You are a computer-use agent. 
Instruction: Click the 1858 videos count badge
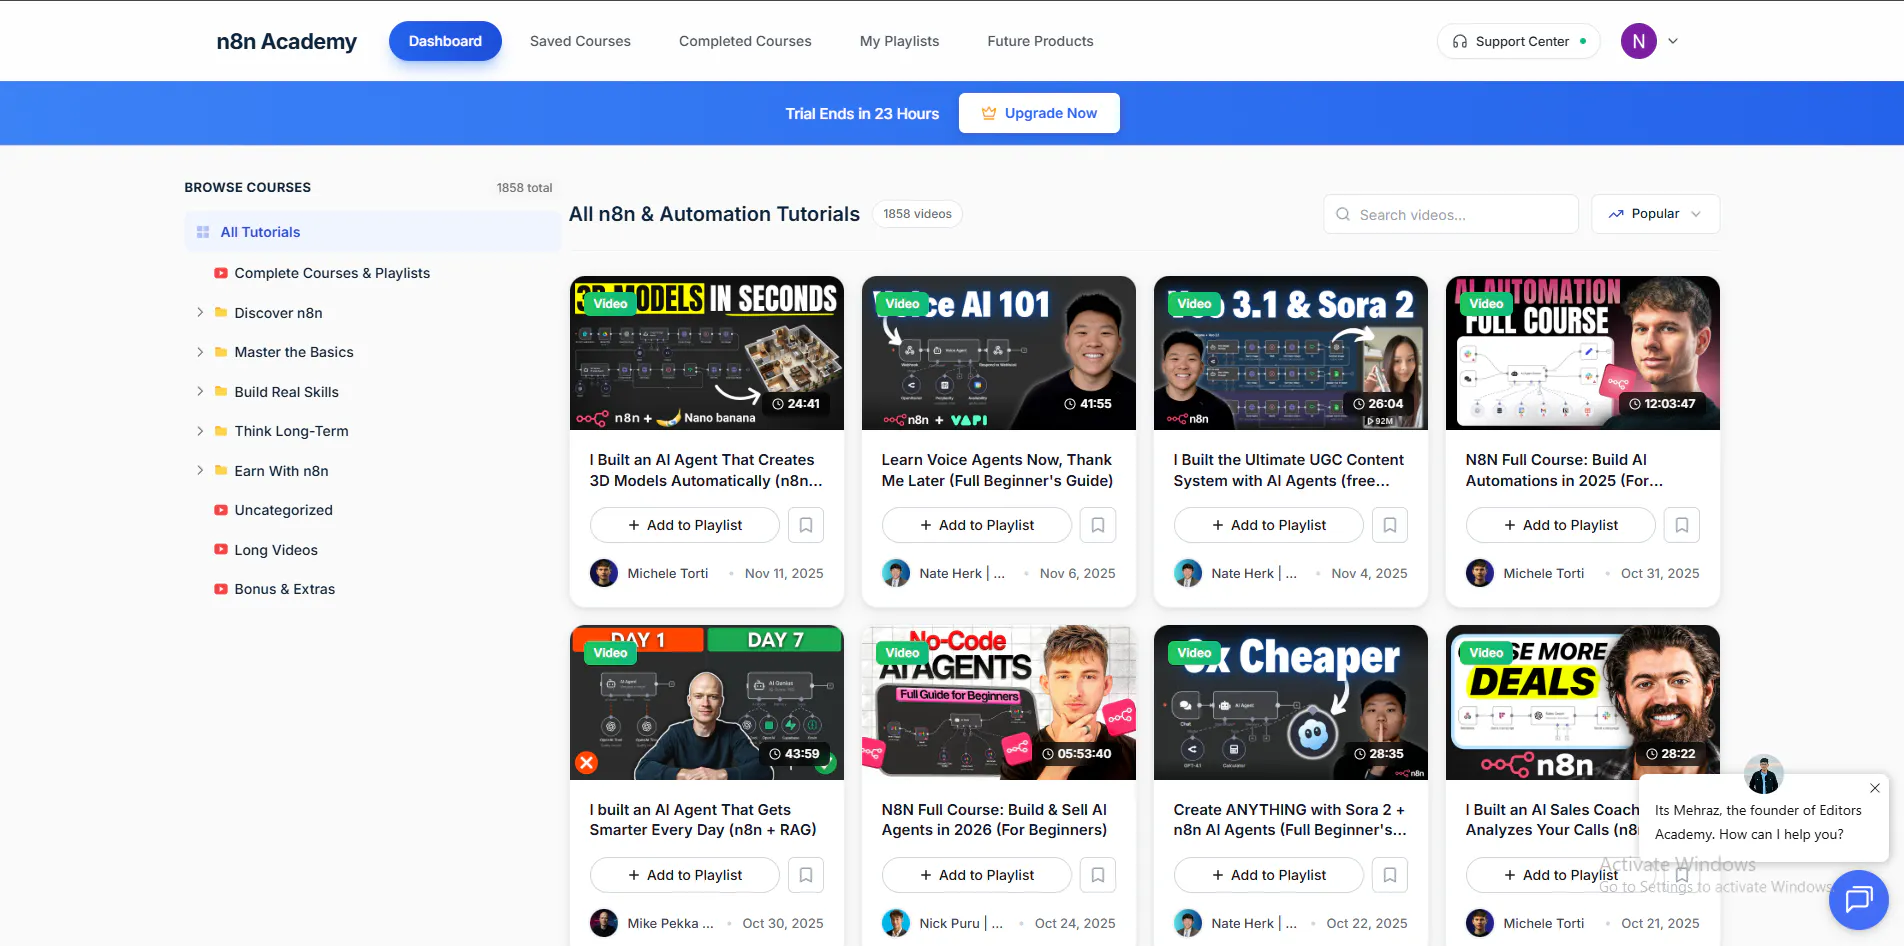pyautogui.click(x=917, y=214)
